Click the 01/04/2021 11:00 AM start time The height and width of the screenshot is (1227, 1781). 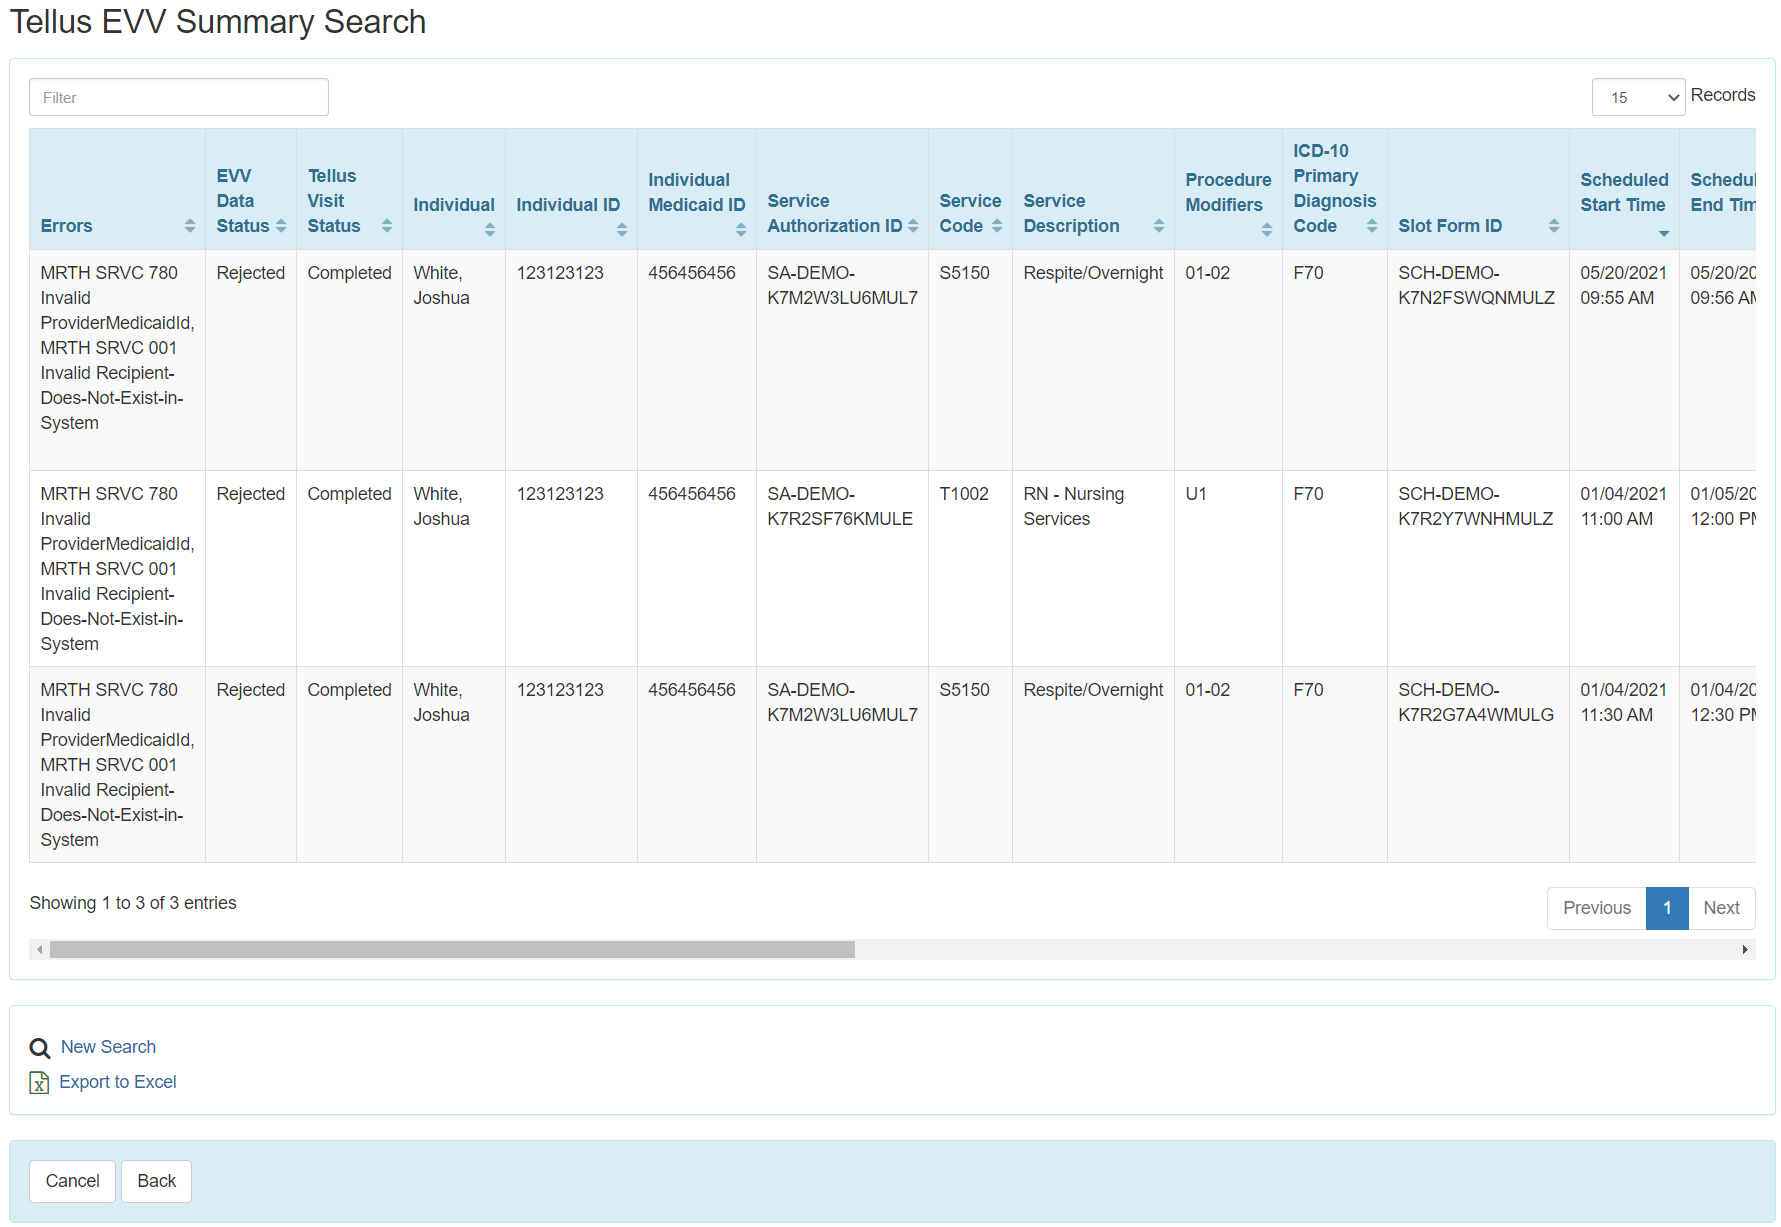pos(1623,506)
